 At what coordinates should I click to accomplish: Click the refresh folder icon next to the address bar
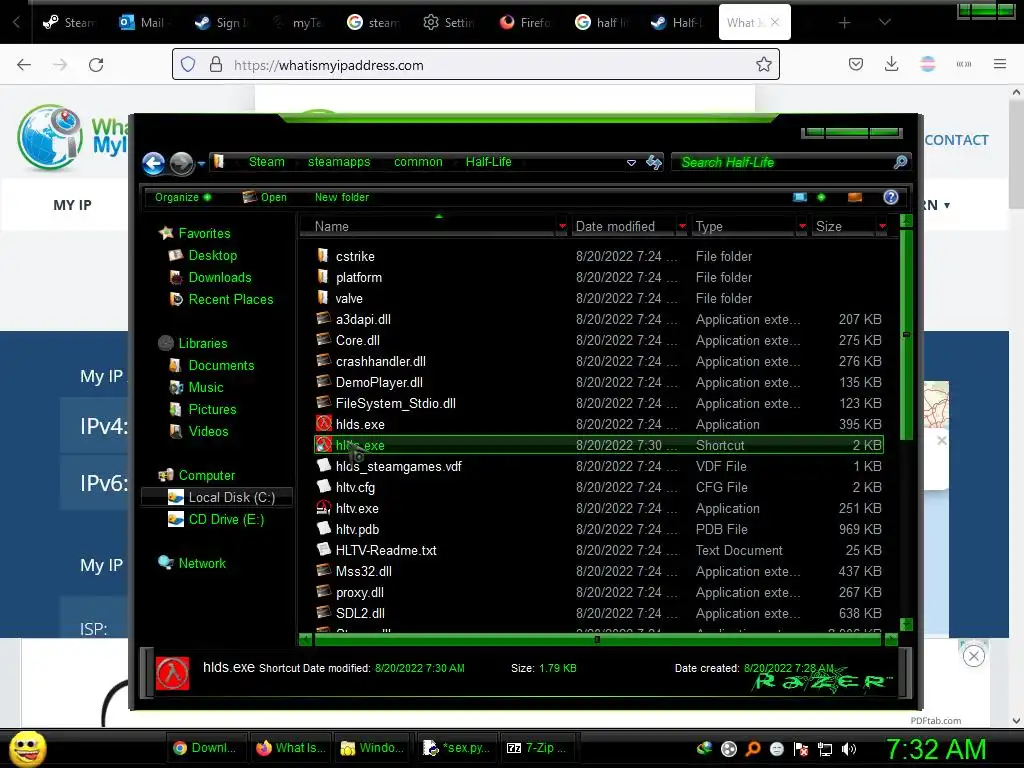(654, 162)
